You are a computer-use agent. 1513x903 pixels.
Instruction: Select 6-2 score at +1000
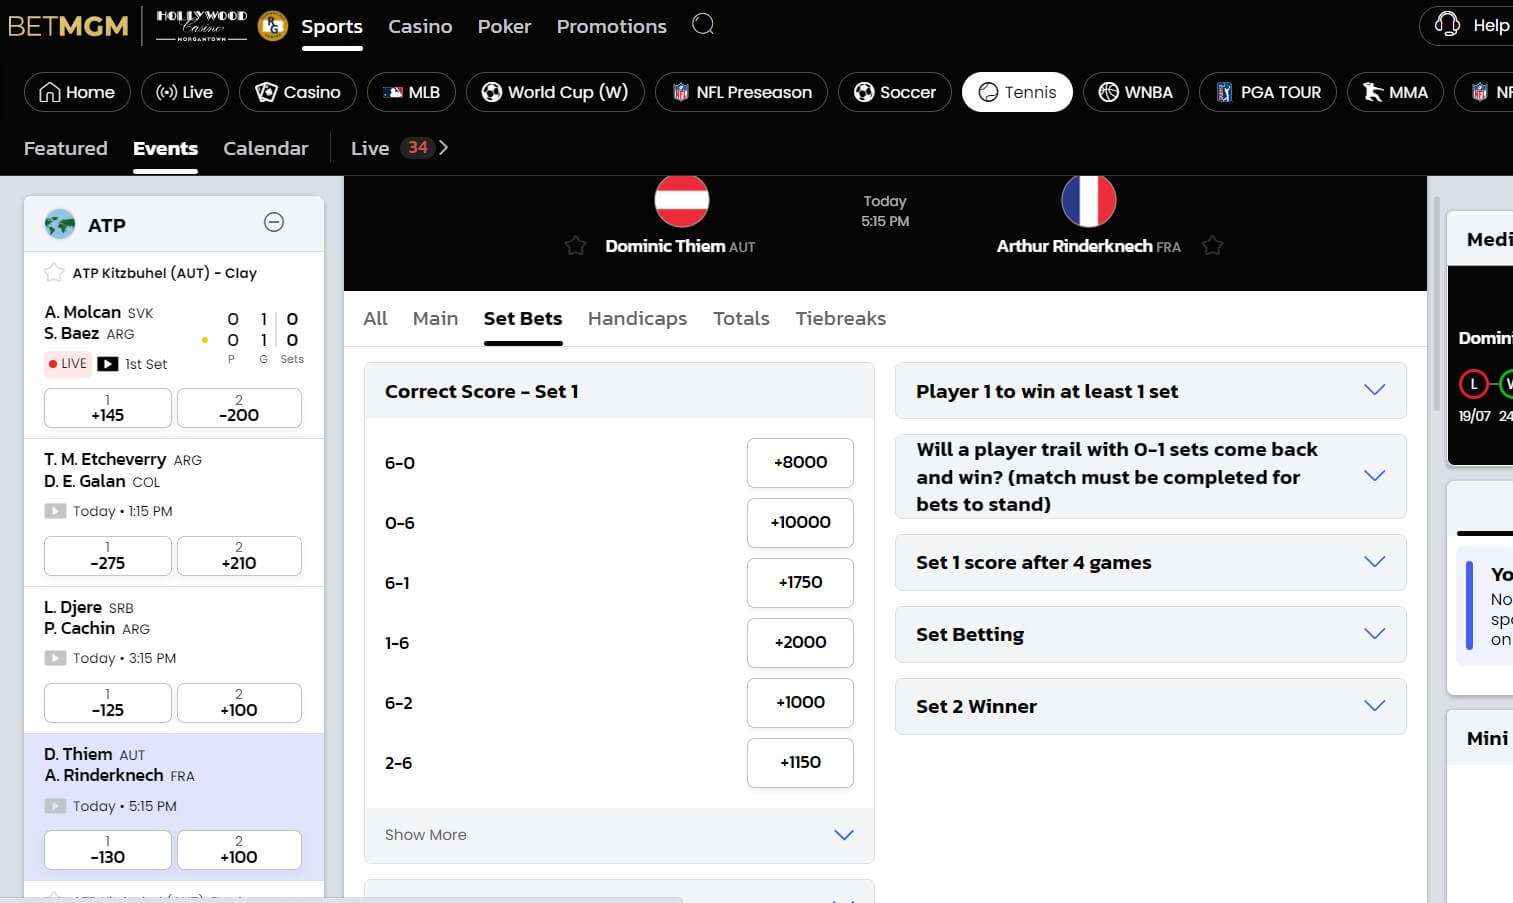coord(800,703)
